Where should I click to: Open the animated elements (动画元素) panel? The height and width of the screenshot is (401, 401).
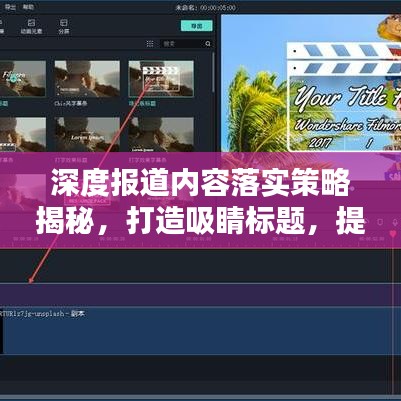[31, 27]
